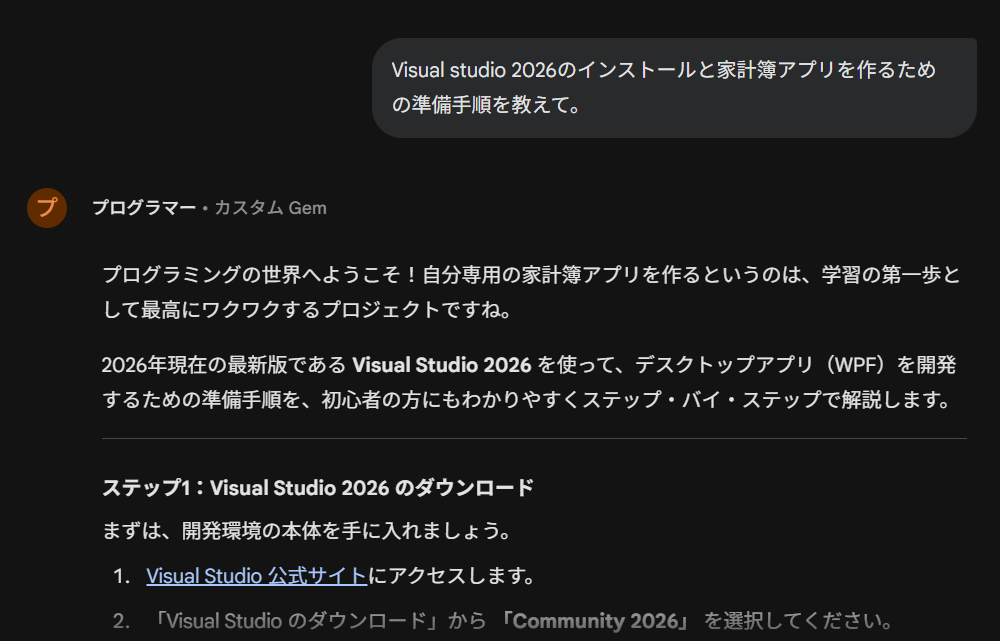Screen dimensions: 1000x641
Task: Click にアクセスします text after the link
Action: [451, 576]
